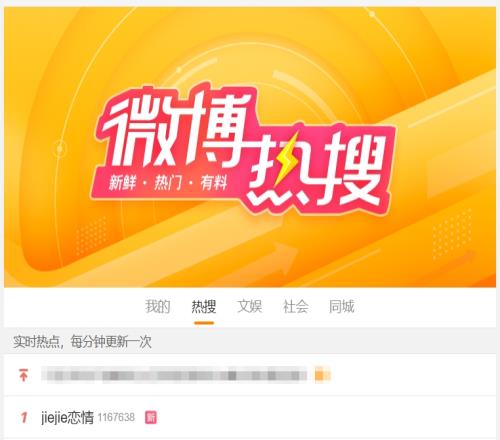
Task: Click the pink 新 badge beside jiejie恋情
Action: 151,417
